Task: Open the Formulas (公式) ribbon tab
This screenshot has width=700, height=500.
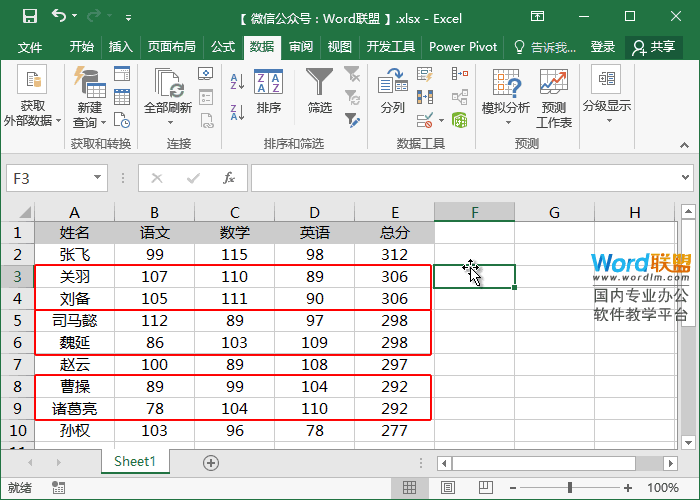Action: tap(222, 47)
